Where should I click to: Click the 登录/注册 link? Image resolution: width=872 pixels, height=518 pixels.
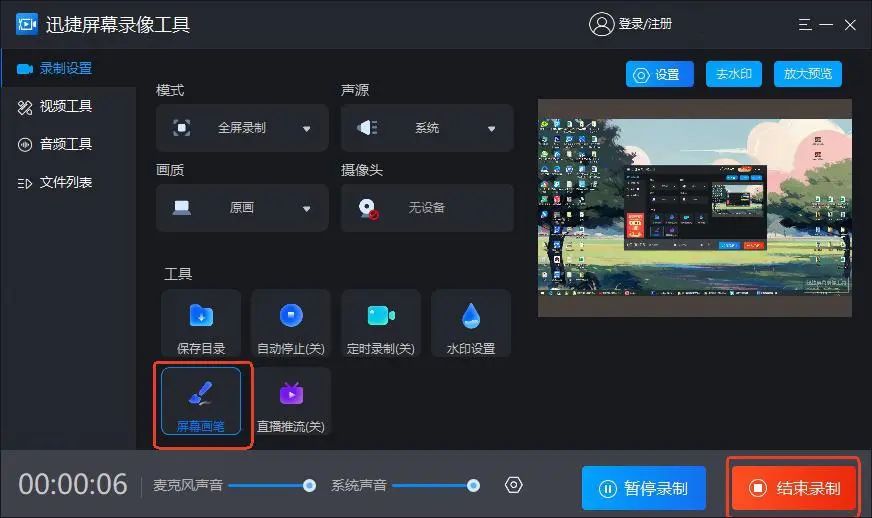pyautogui.click(x=645, y=24)
